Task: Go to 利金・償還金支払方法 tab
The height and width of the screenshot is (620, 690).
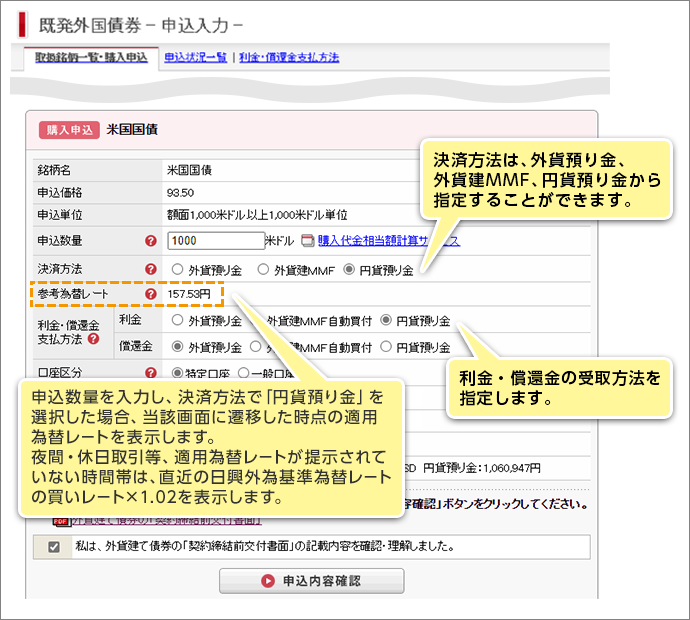Action: 289,57
